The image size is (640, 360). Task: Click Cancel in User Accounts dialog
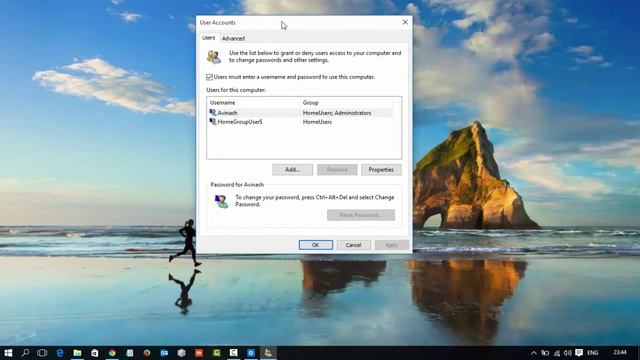(x=353, y=245)
